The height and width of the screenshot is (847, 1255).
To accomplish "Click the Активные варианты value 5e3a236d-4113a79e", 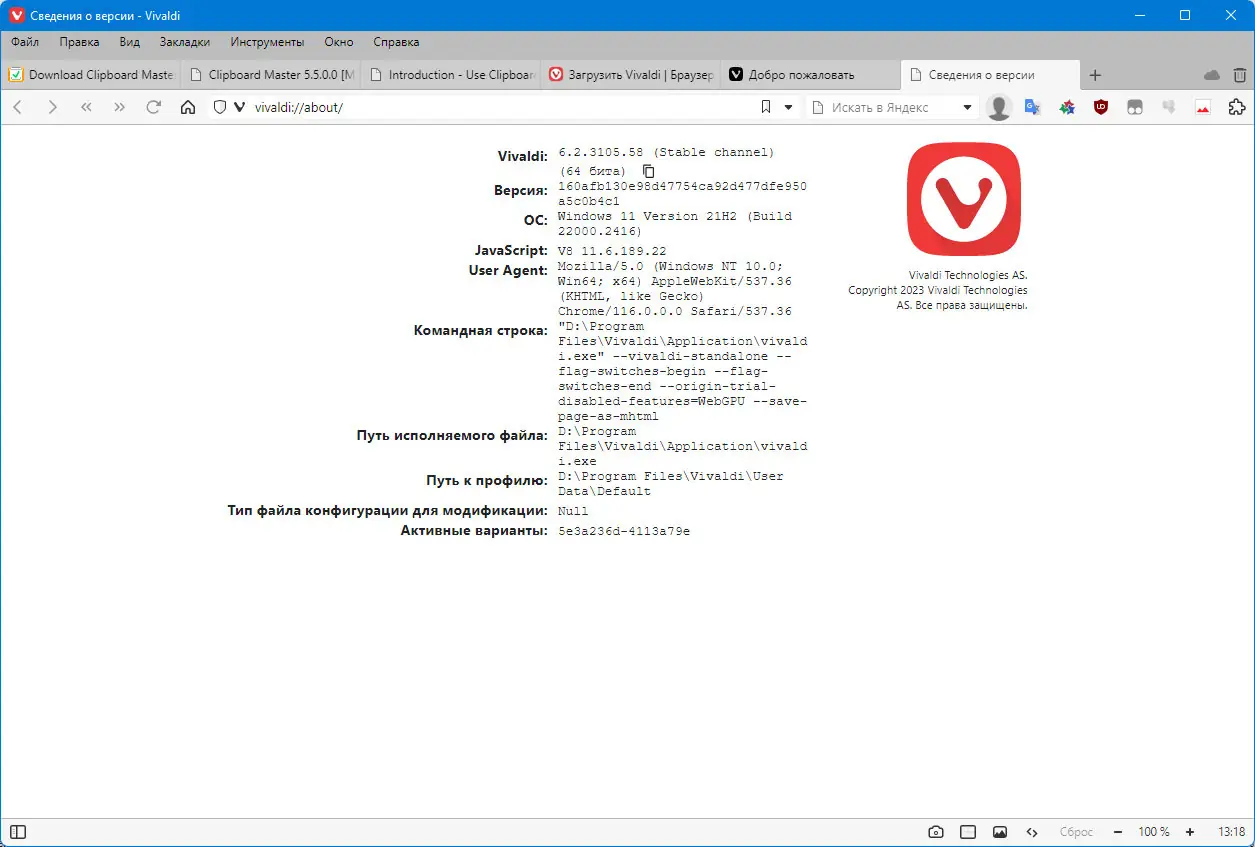I will pyautogui.click(x=624, y=531).
